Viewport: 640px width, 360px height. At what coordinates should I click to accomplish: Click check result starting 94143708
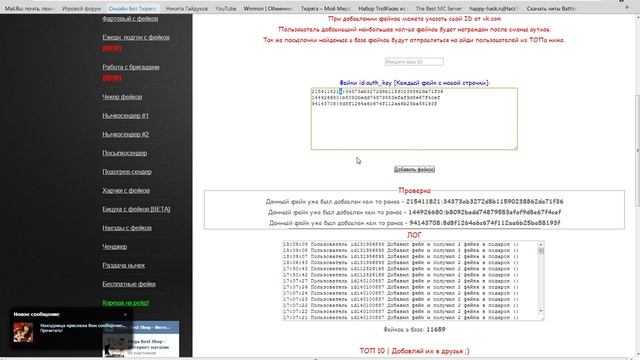click(x=414, y=223)
